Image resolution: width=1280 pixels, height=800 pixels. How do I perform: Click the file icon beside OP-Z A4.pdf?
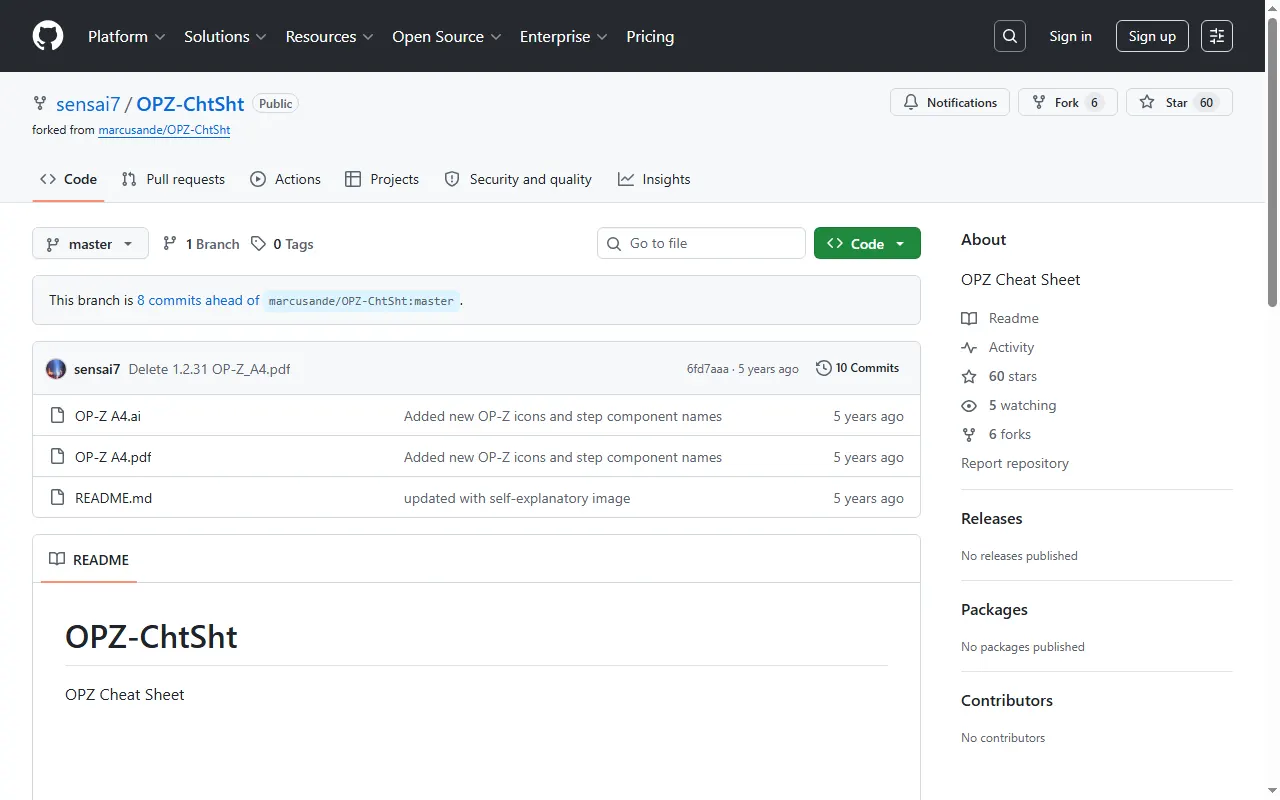point(57,457)
